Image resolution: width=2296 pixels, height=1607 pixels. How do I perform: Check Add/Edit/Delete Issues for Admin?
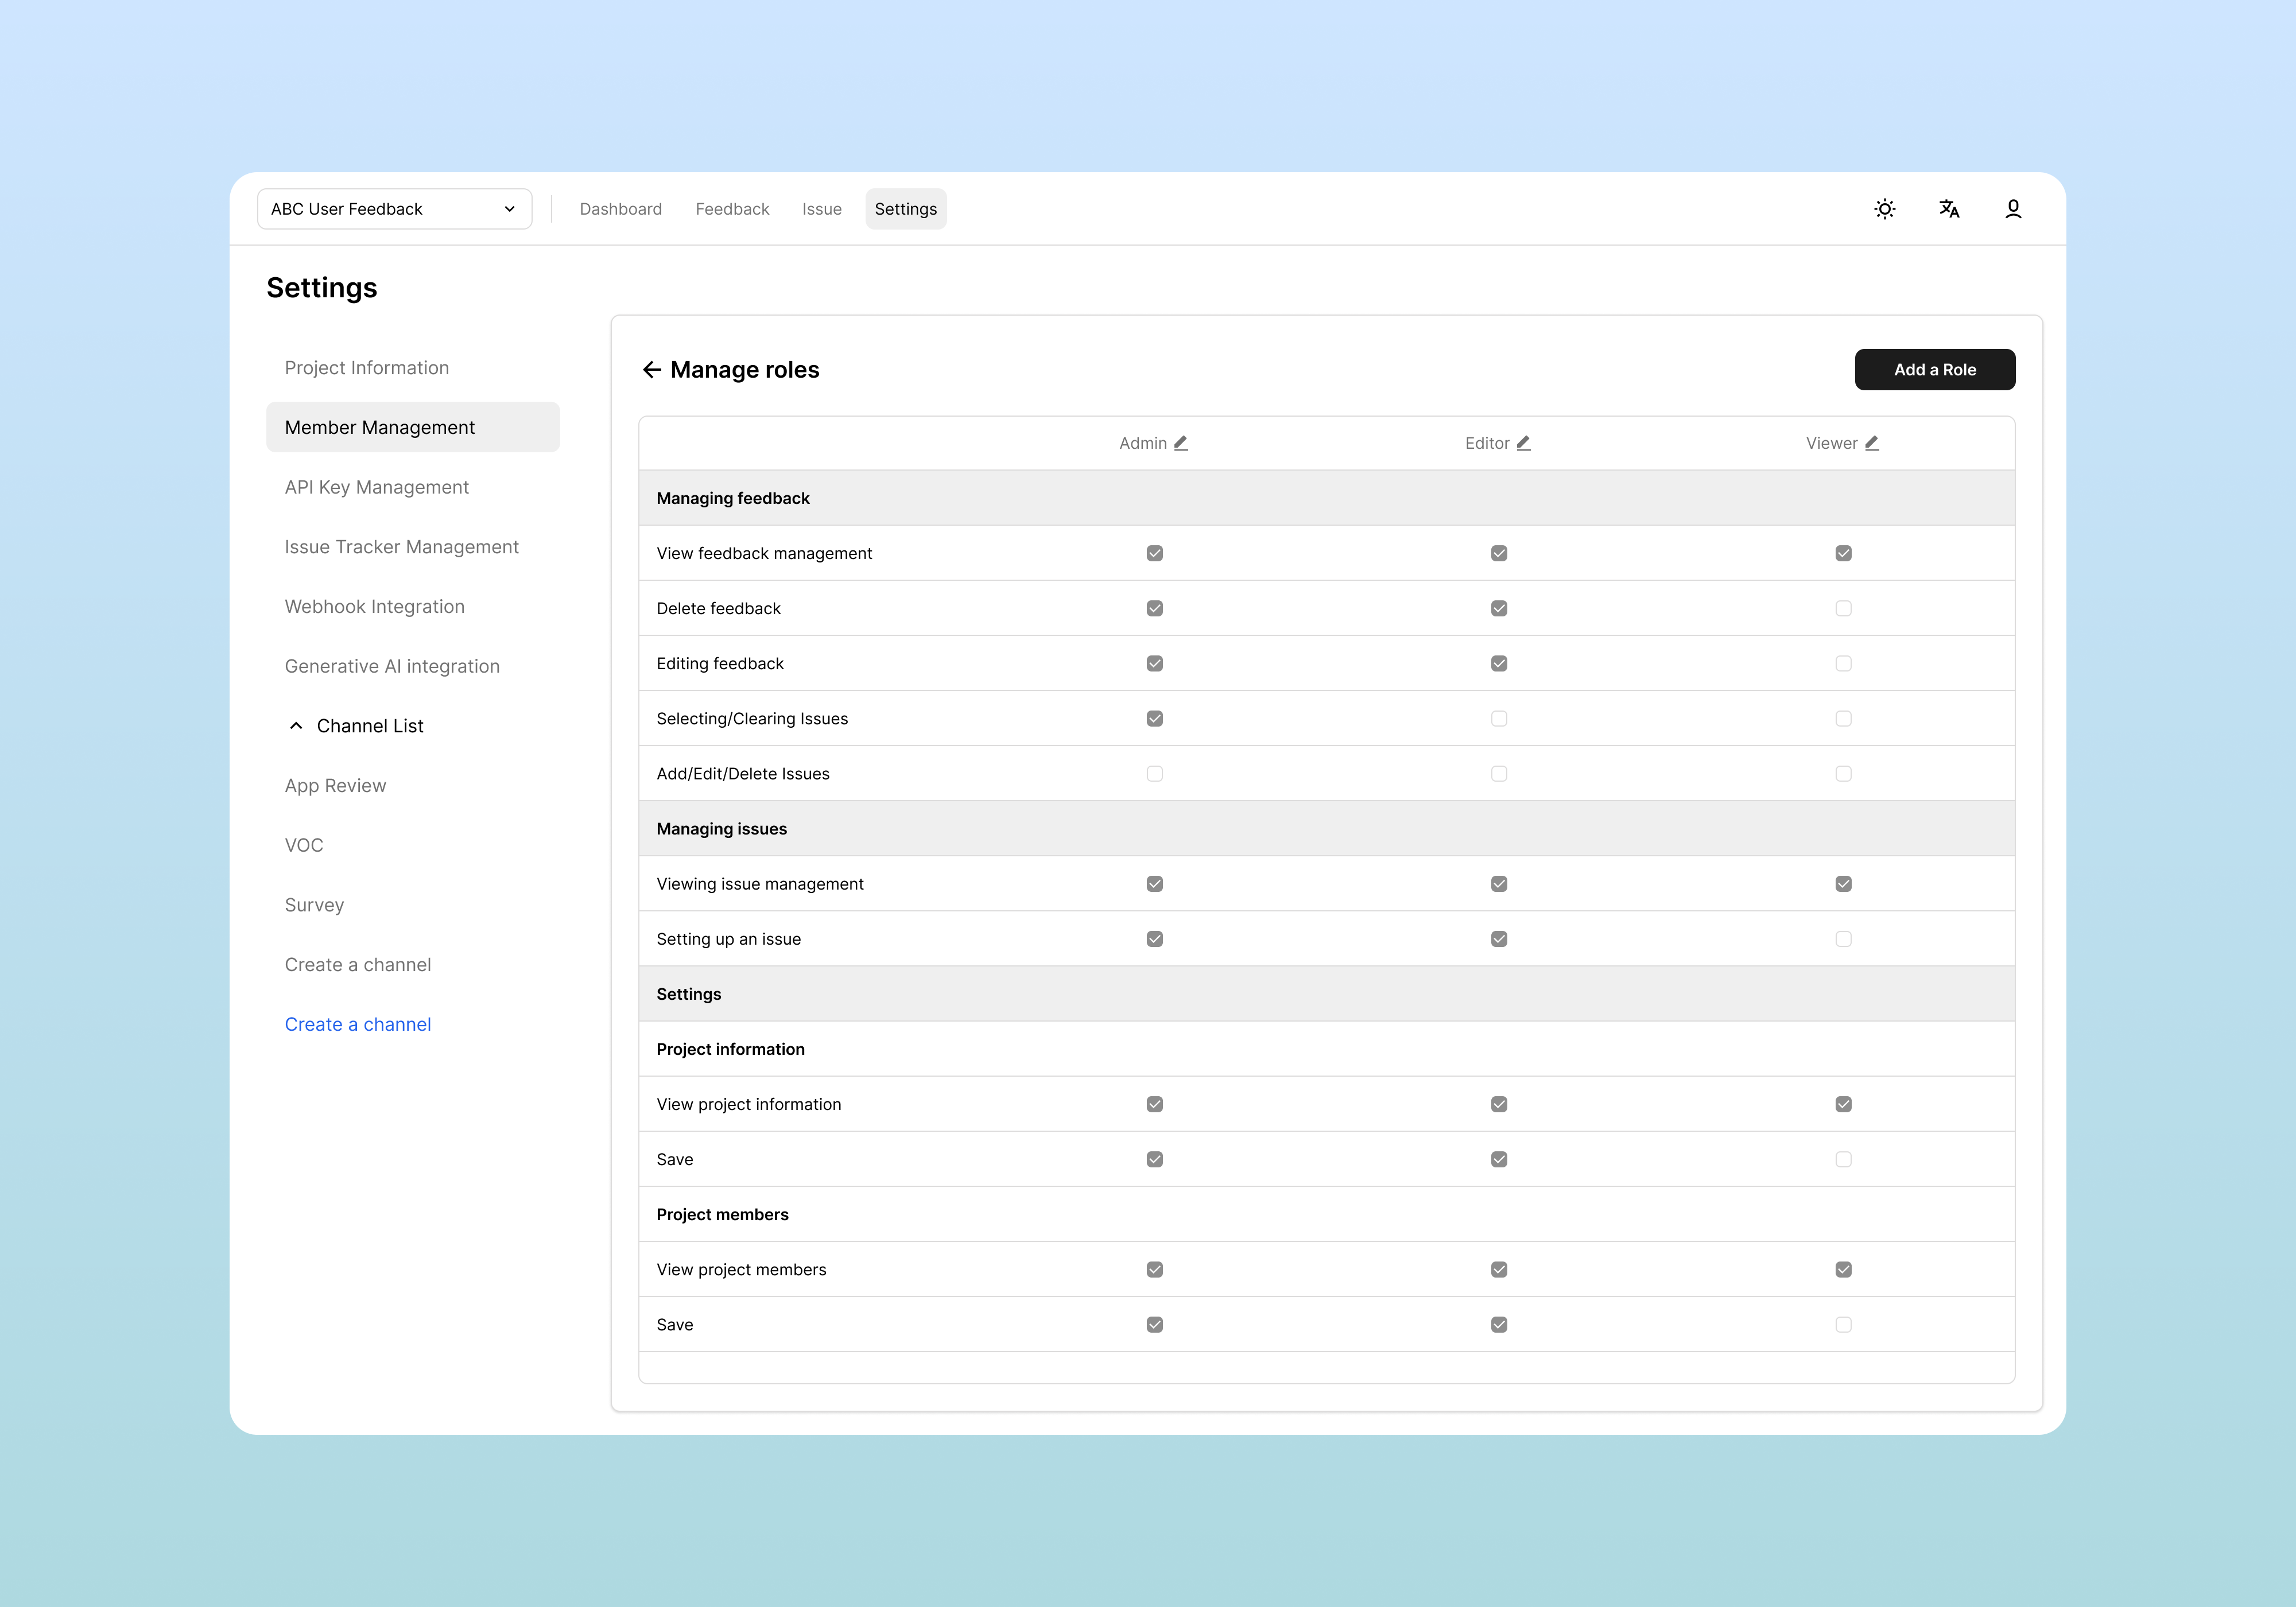point(1154,774)
